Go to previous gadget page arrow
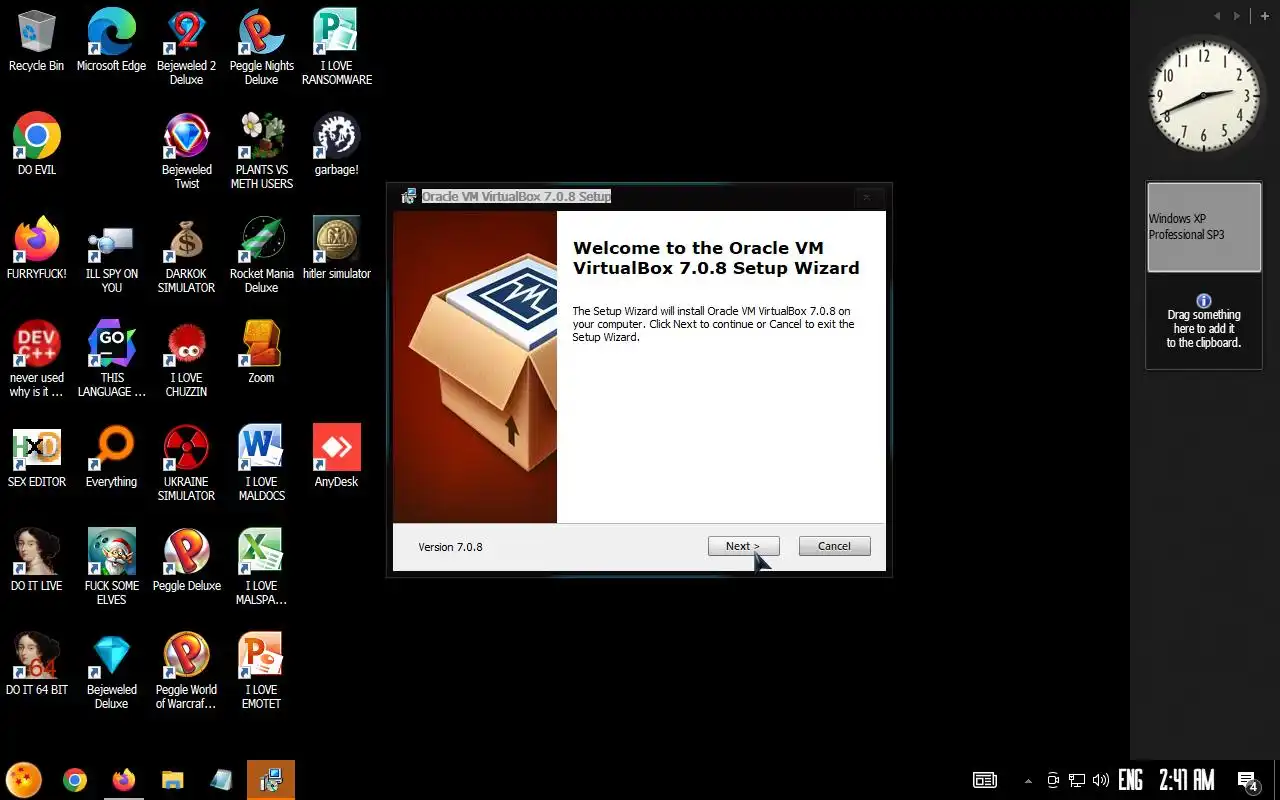Screen dimensions: 1280x800 tap(1217, 15)
